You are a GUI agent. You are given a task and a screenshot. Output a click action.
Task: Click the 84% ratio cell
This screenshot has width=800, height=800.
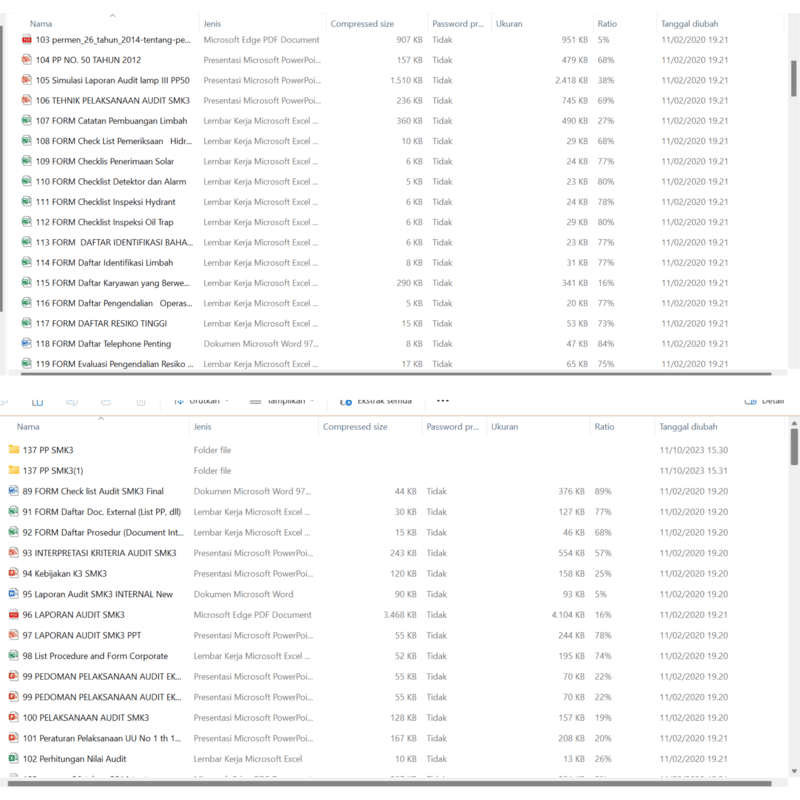tap(606, 343)
